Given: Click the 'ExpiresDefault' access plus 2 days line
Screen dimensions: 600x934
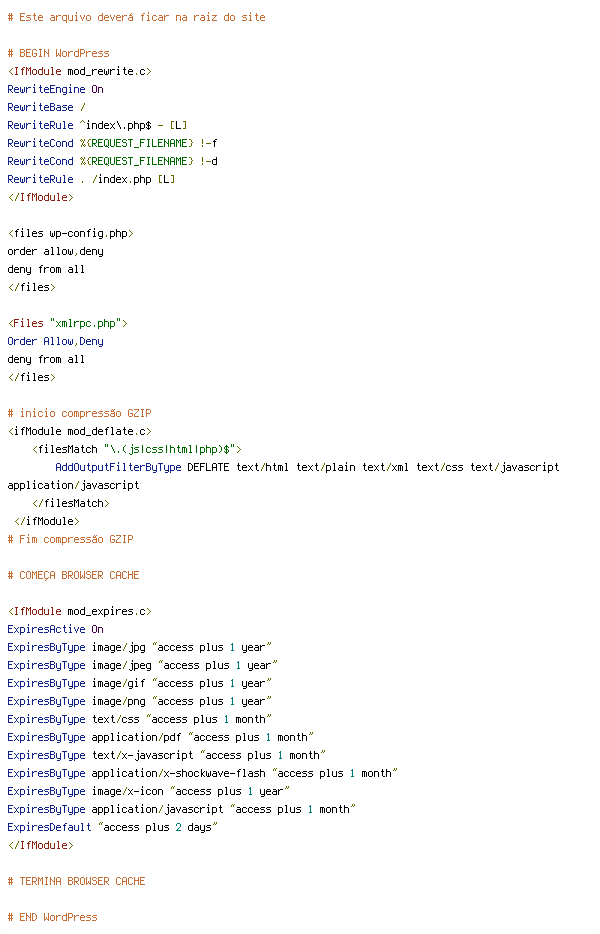Looking at the screenshot, I should pos(113,827).
